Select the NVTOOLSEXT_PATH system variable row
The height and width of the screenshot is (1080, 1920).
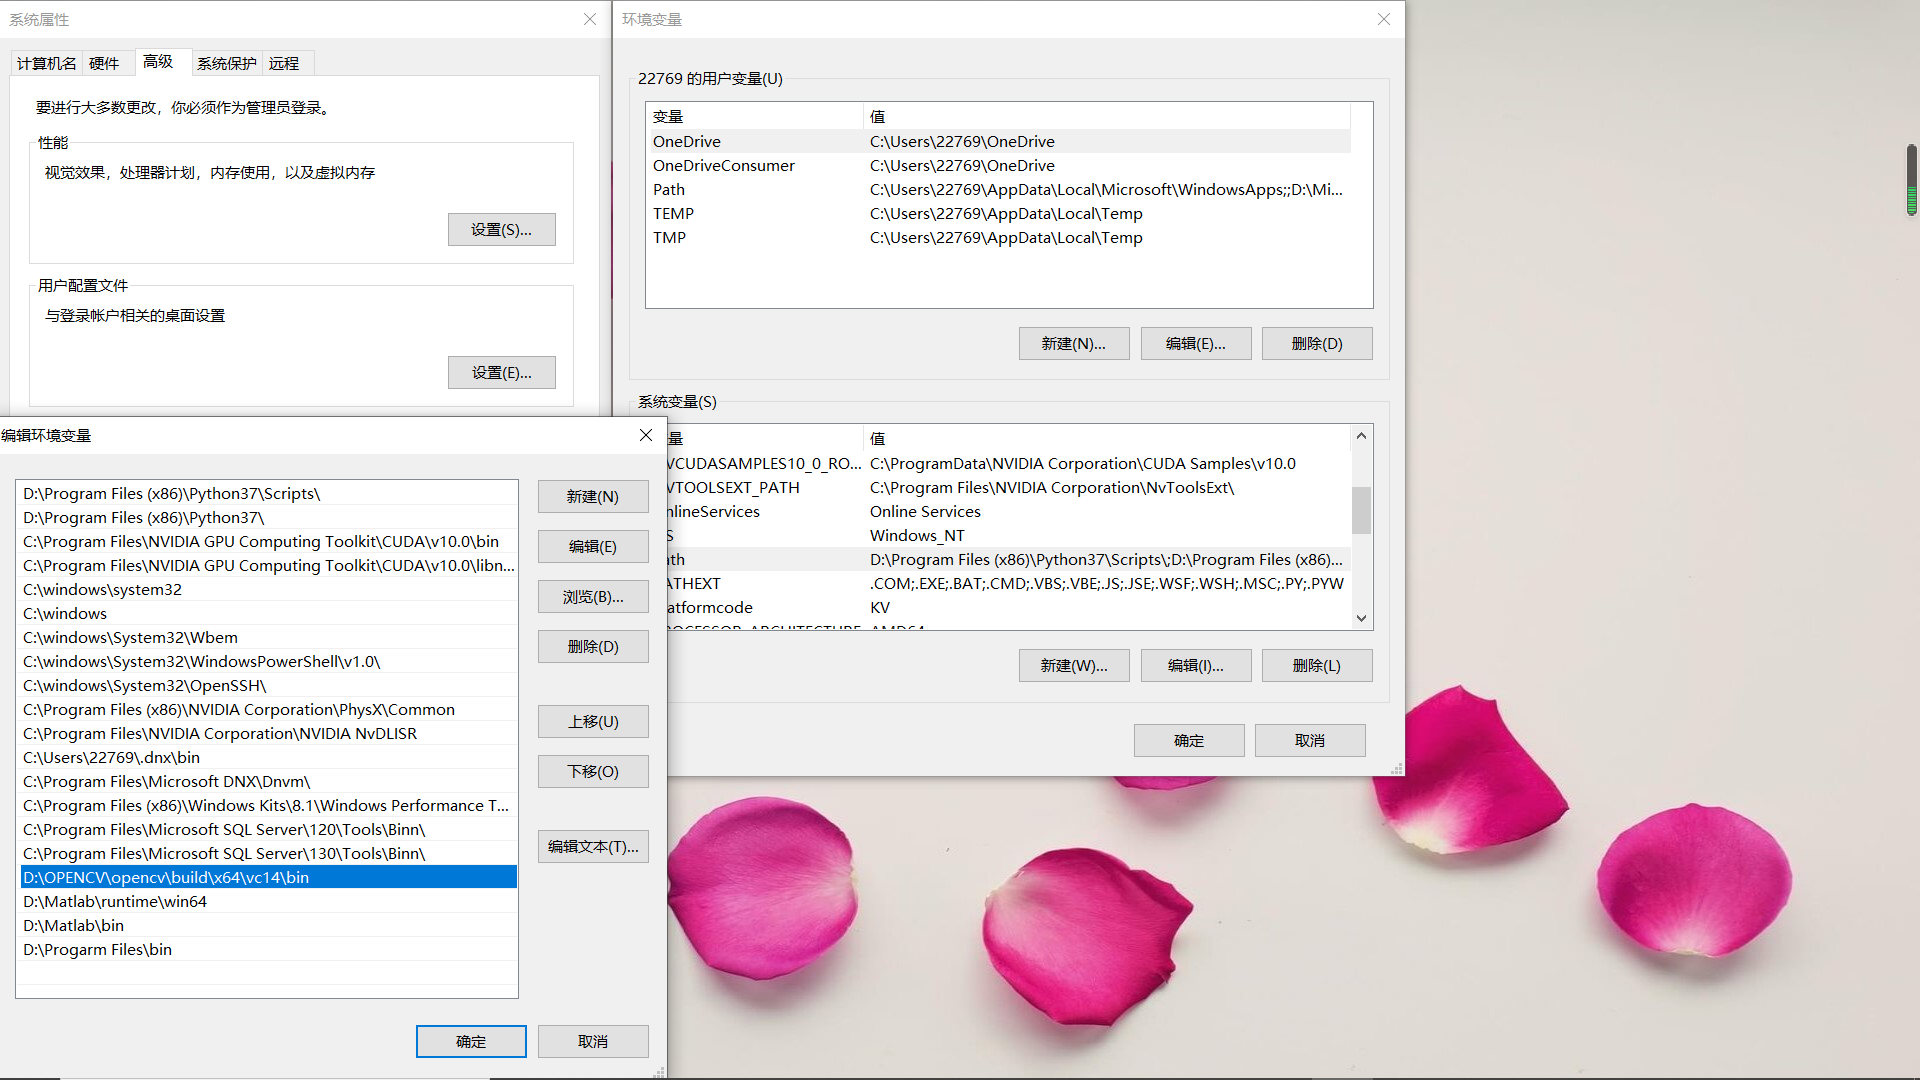point(1008,488)
